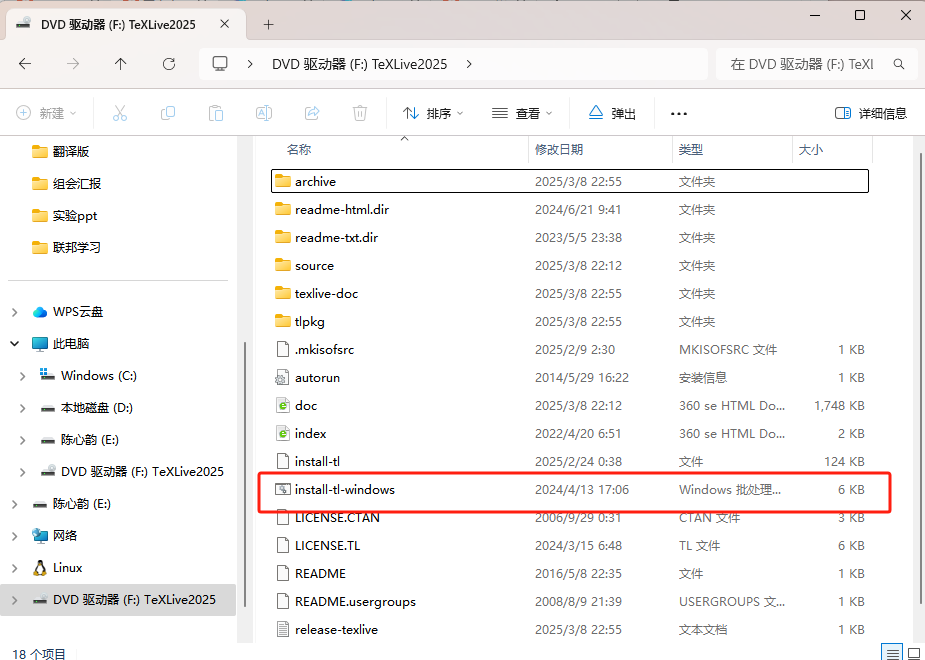Expand the WPS云盘 tree node
Screen dimensions: 925x660
[x=15, y=312]
